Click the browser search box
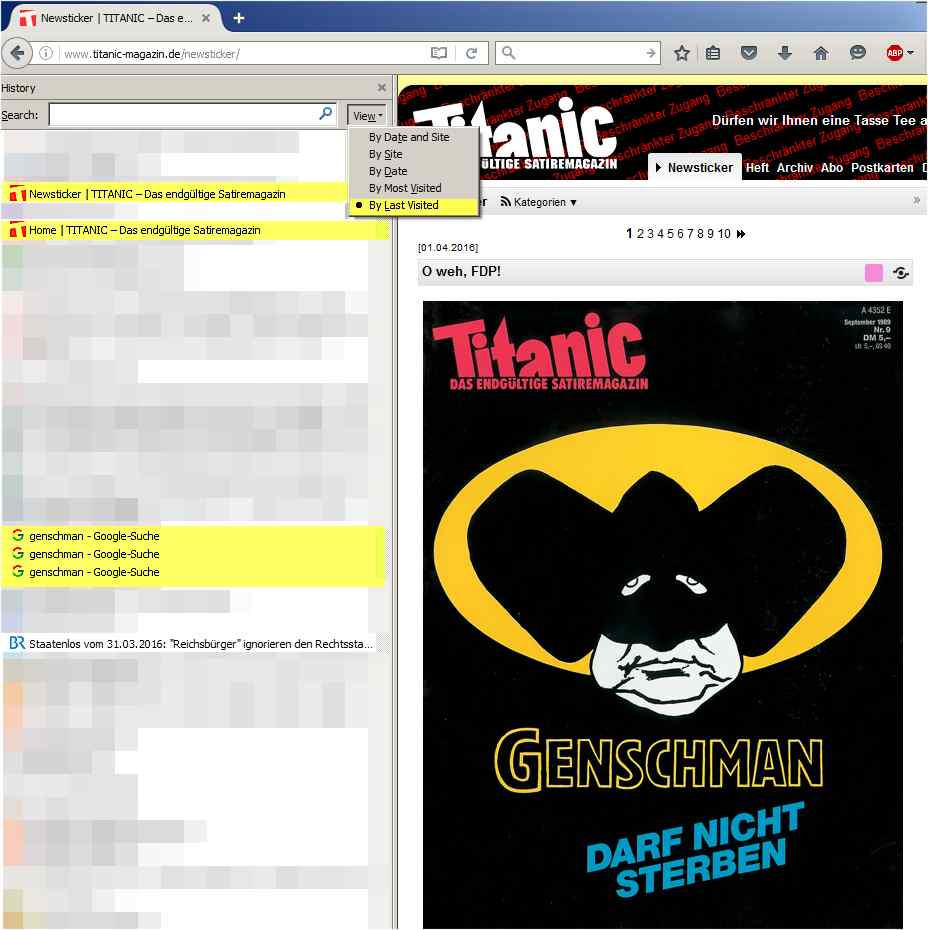The width and height of the screenshot is (928, 930). (x=578, y=53)
